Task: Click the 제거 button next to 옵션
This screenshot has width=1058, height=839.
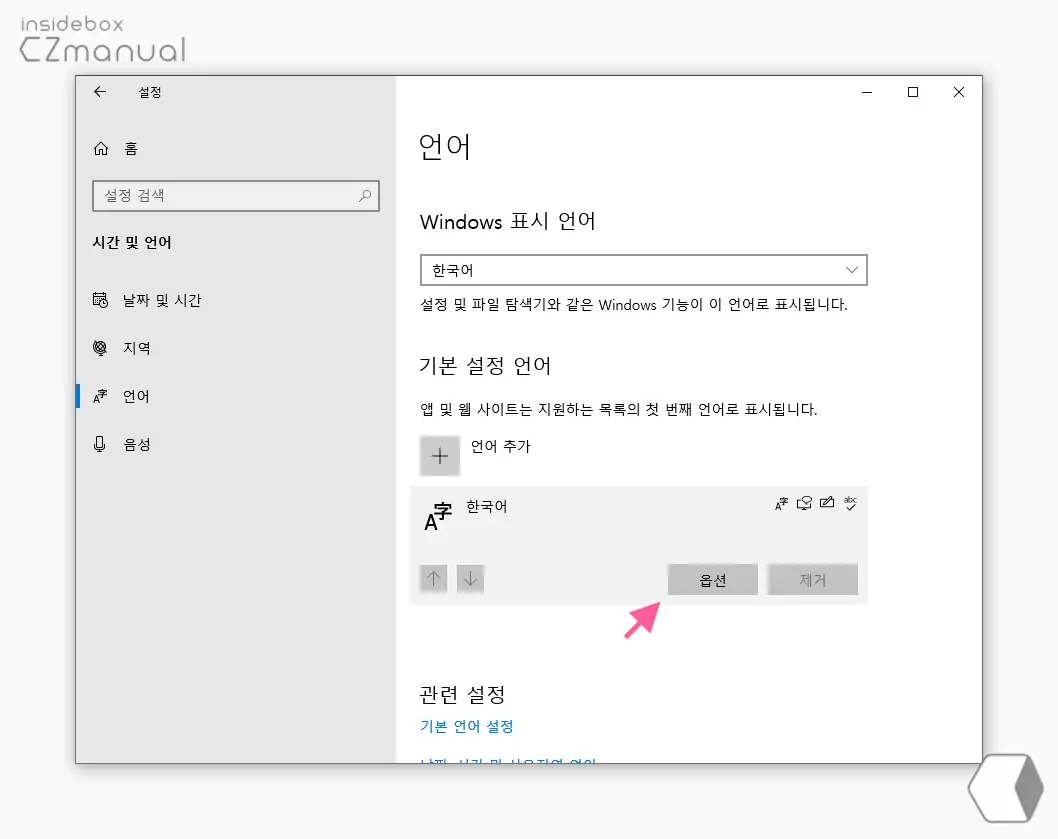Action: pos(812,579)
